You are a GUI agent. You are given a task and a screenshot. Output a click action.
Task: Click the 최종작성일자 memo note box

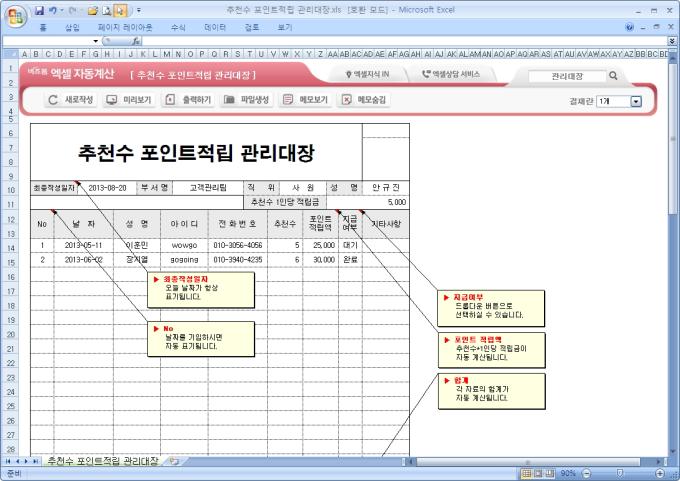pos(201,290)
